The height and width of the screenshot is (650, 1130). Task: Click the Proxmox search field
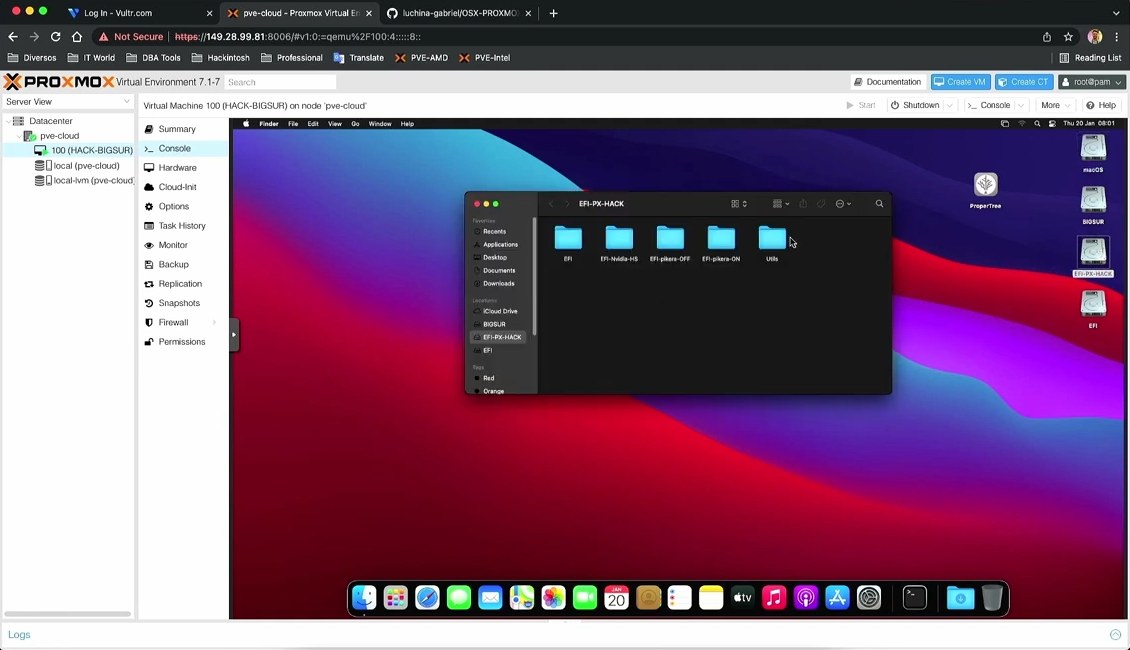279,82
